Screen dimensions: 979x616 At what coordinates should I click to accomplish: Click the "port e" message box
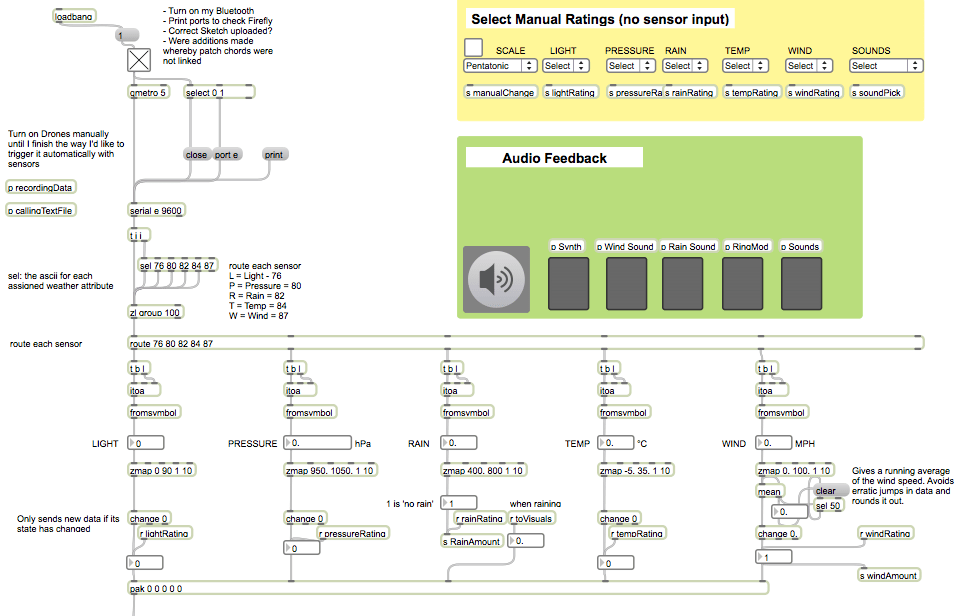(x=227, y=155)
